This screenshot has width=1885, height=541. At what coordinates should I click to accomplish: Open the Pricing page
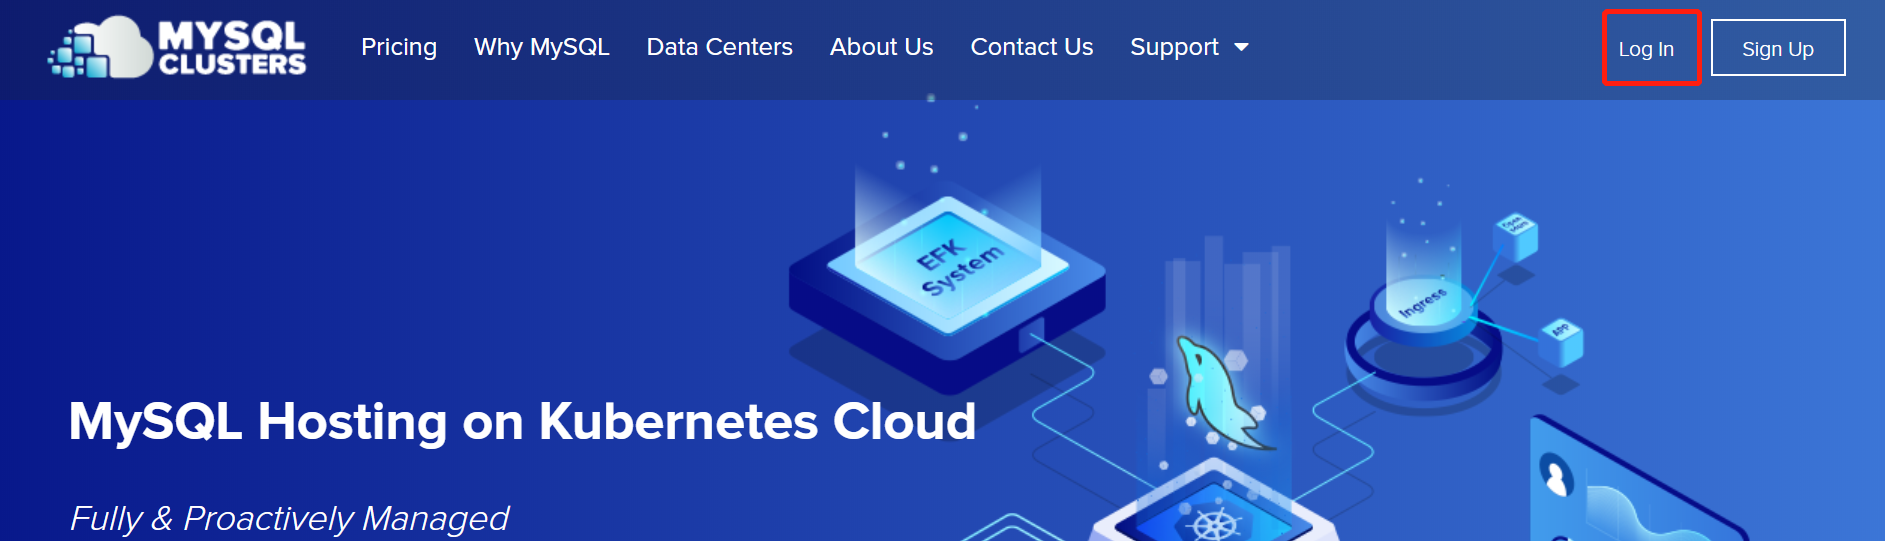(x=399, y=47)
